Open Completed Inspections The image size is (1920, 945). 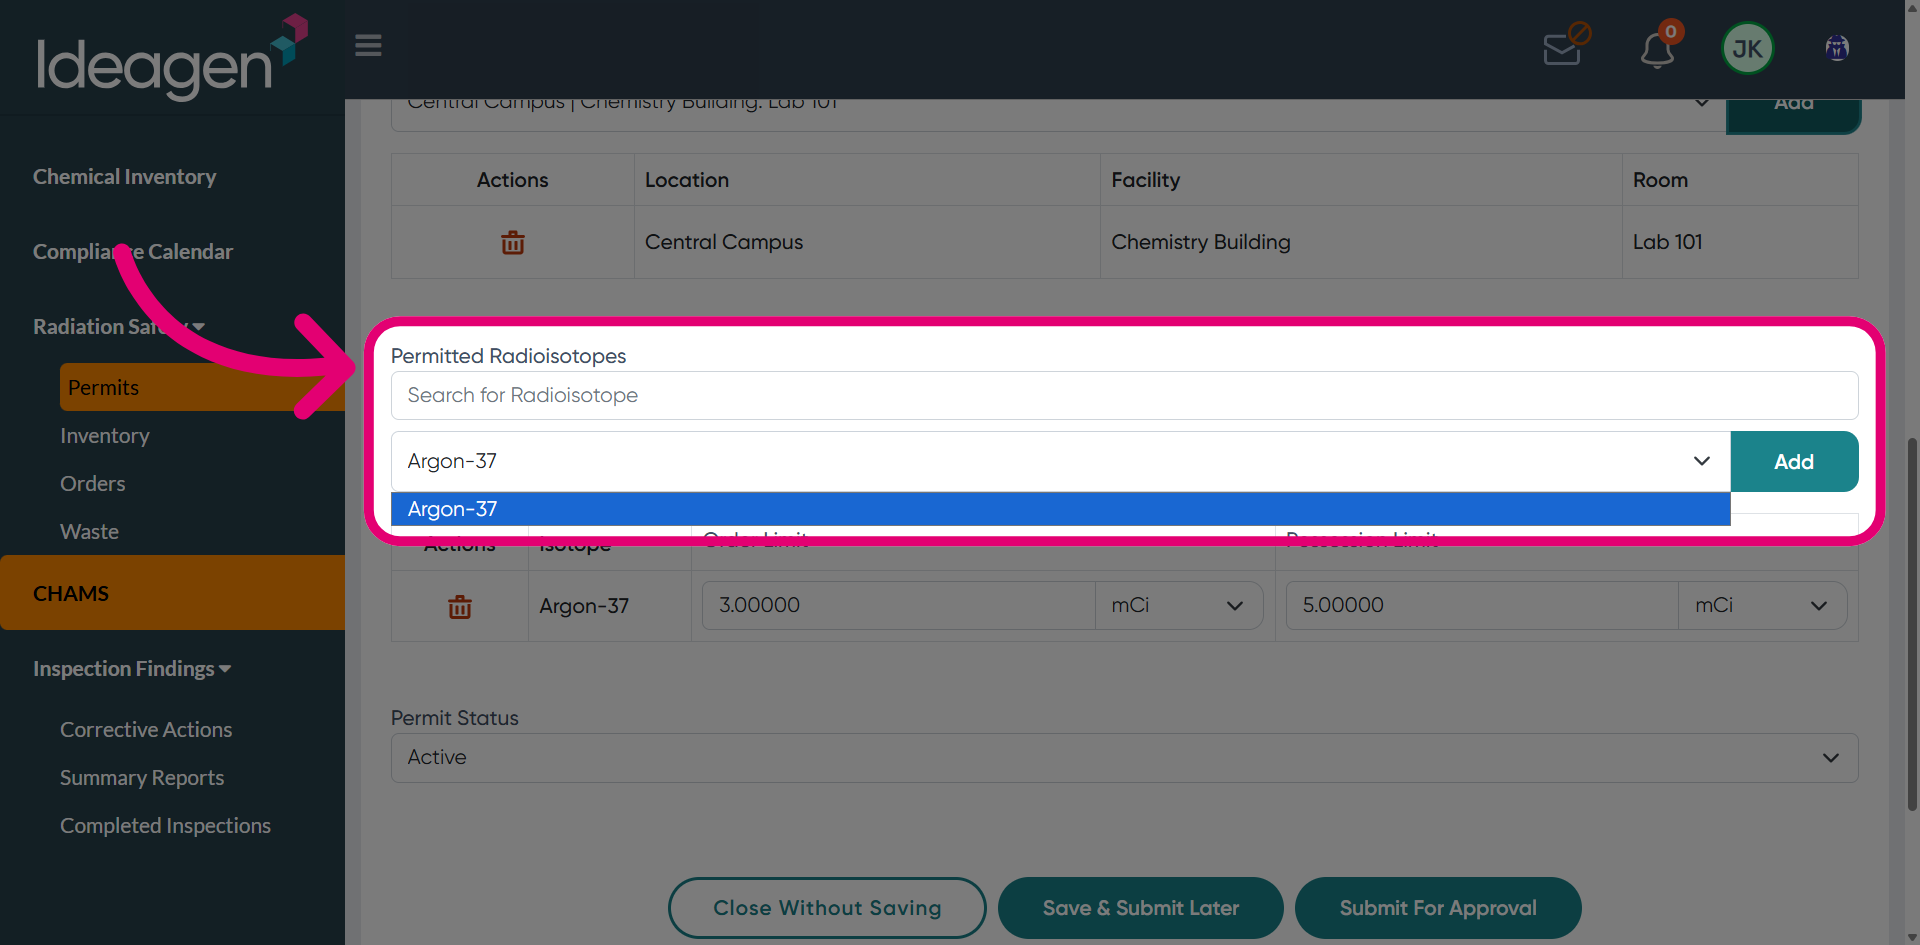[x=165, y=826]
